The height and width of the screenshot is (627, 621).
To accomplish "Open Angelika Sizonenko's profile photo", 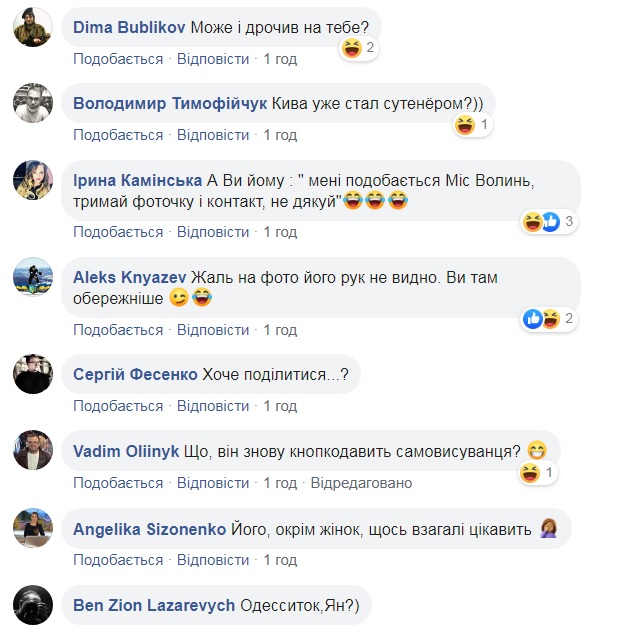I will 33,528.
